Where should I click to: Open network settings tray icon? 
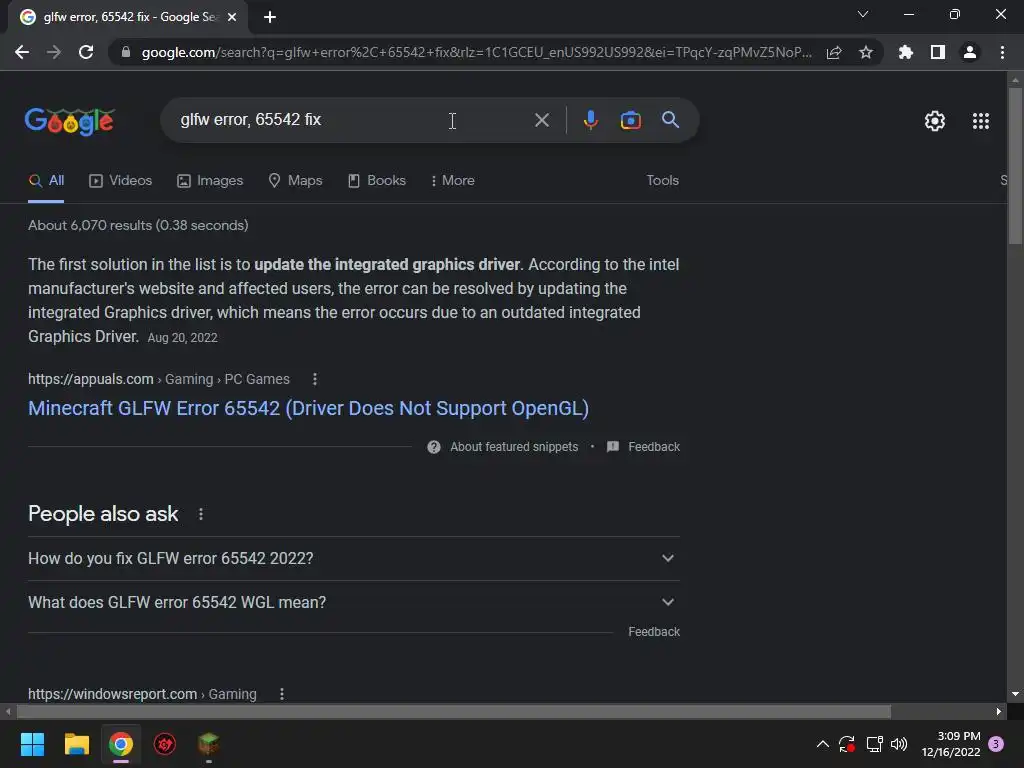click(x=874, y=744)
